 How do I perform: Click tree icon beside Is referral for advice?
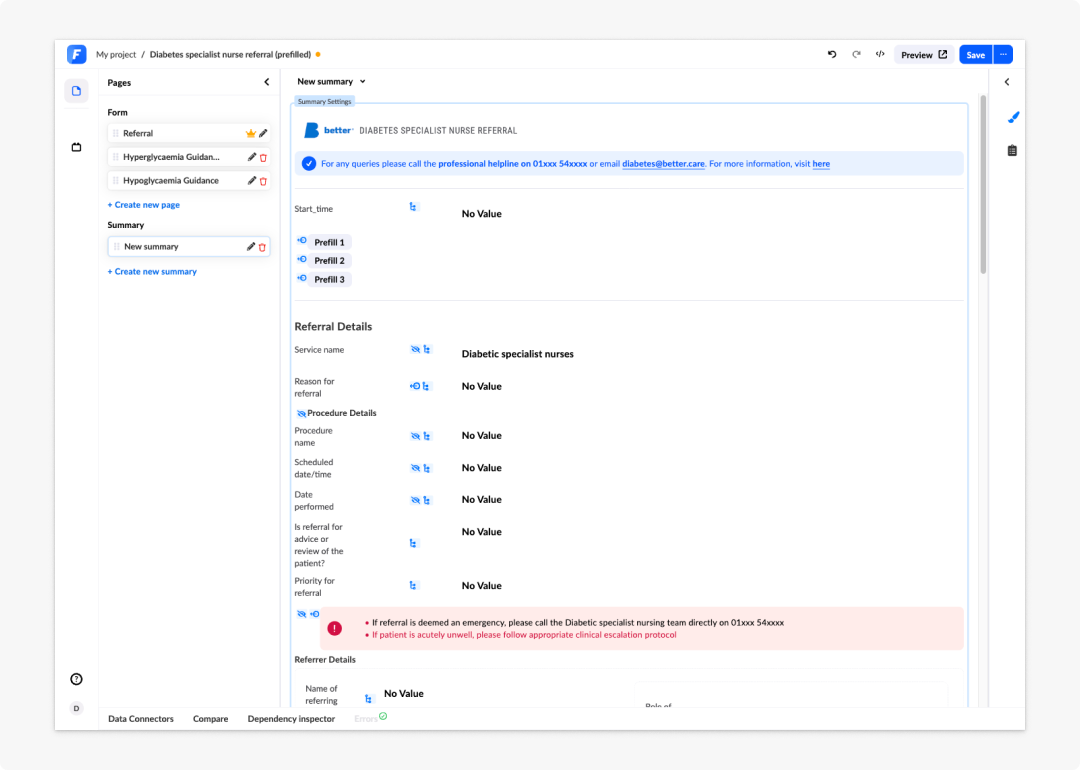pos(413,543)
